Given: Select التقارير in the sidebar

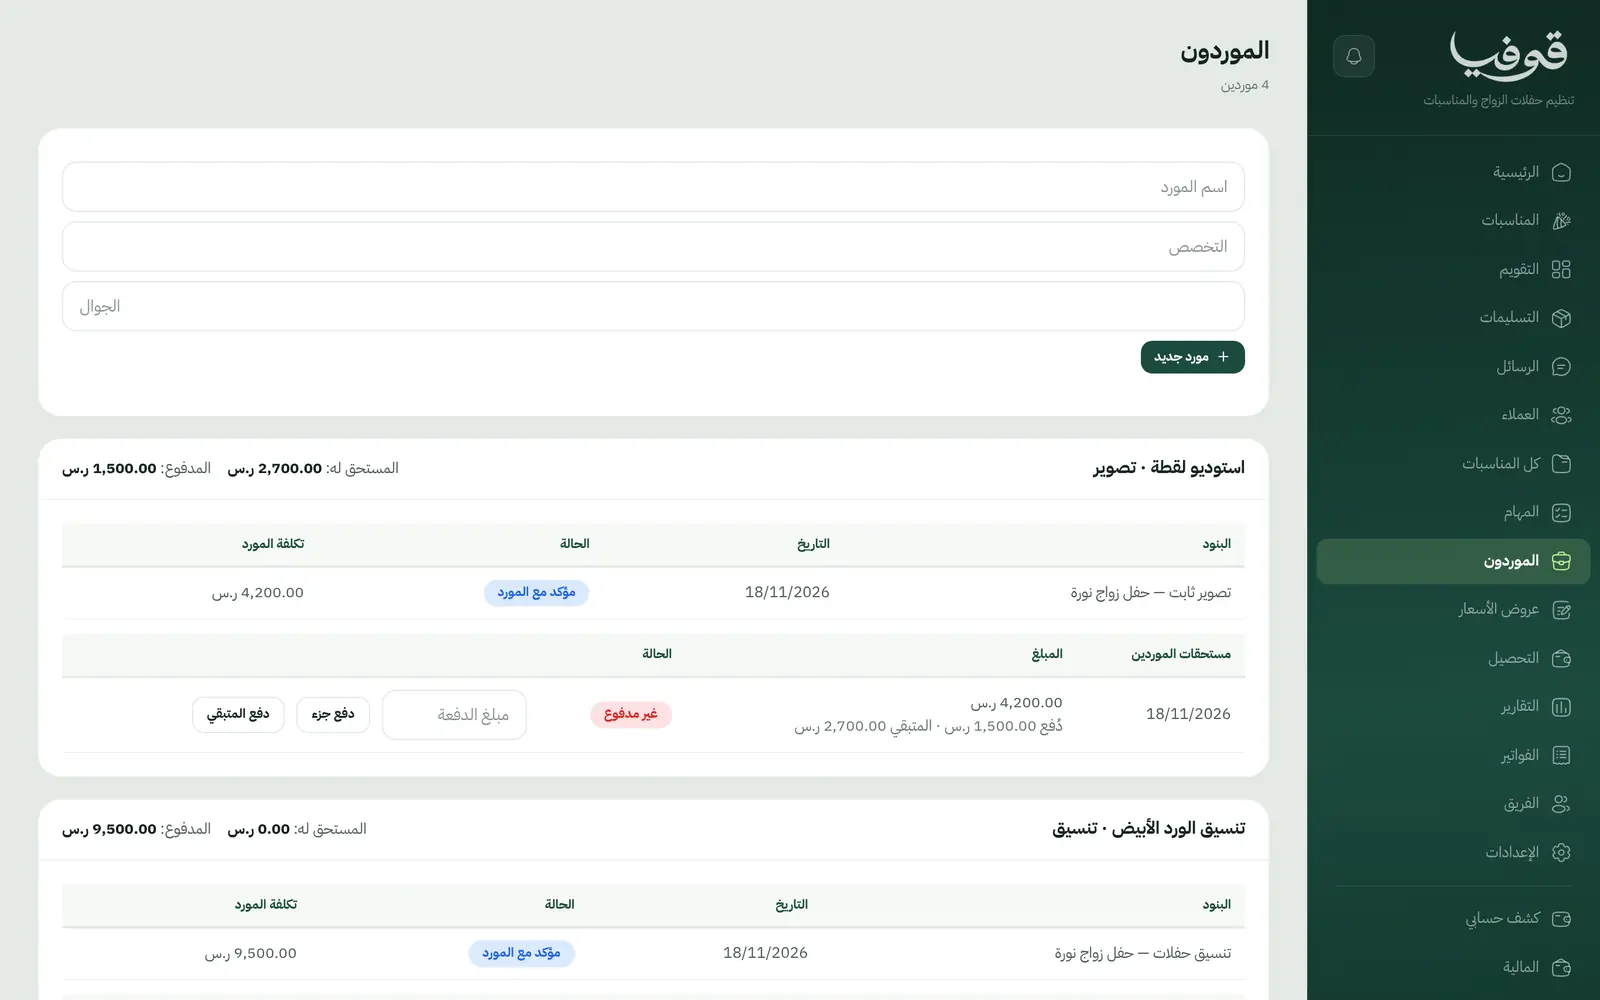Looking at the screenshot, I should click(1454, 707).
